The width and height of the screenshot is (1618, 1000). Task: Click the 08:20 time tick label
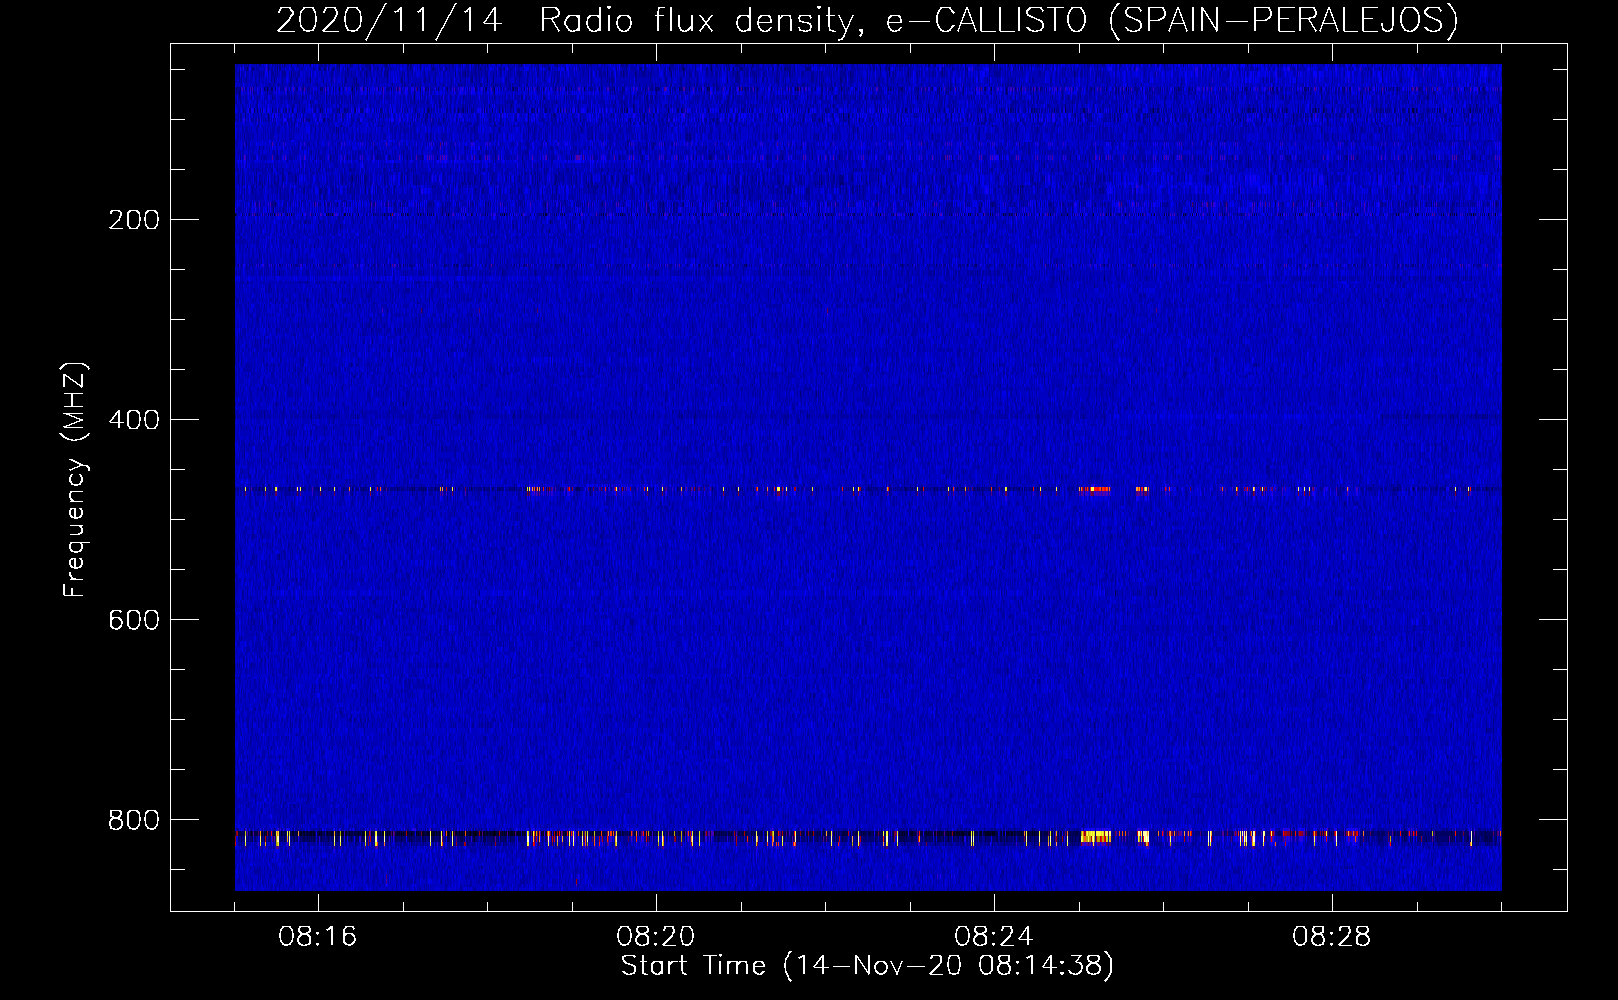(x=656, y=937)
